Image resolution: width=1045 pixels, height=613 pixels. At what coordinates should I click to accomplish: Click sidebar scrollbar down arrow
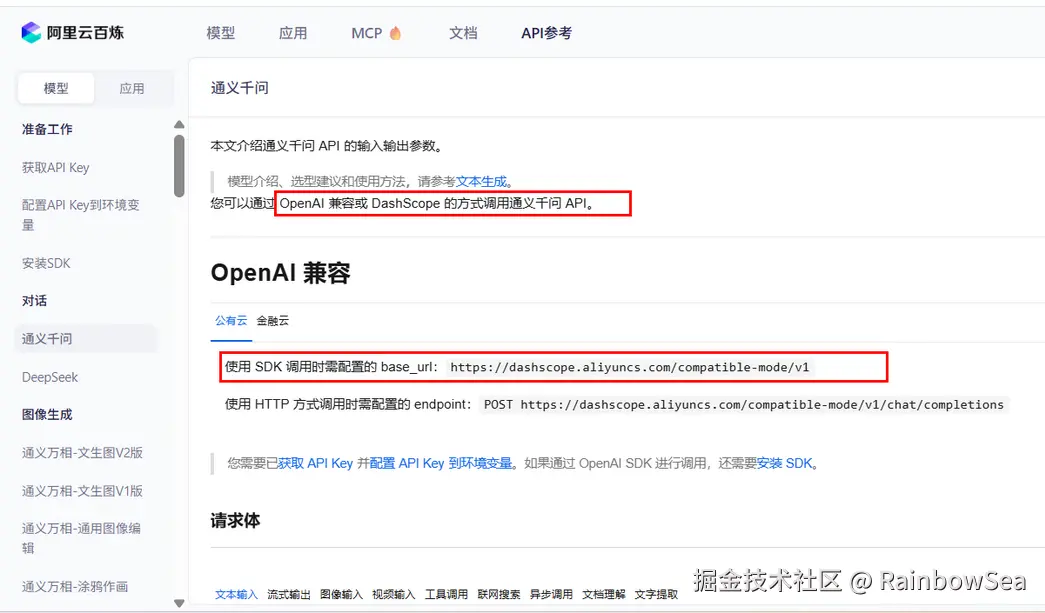(179, 603)
